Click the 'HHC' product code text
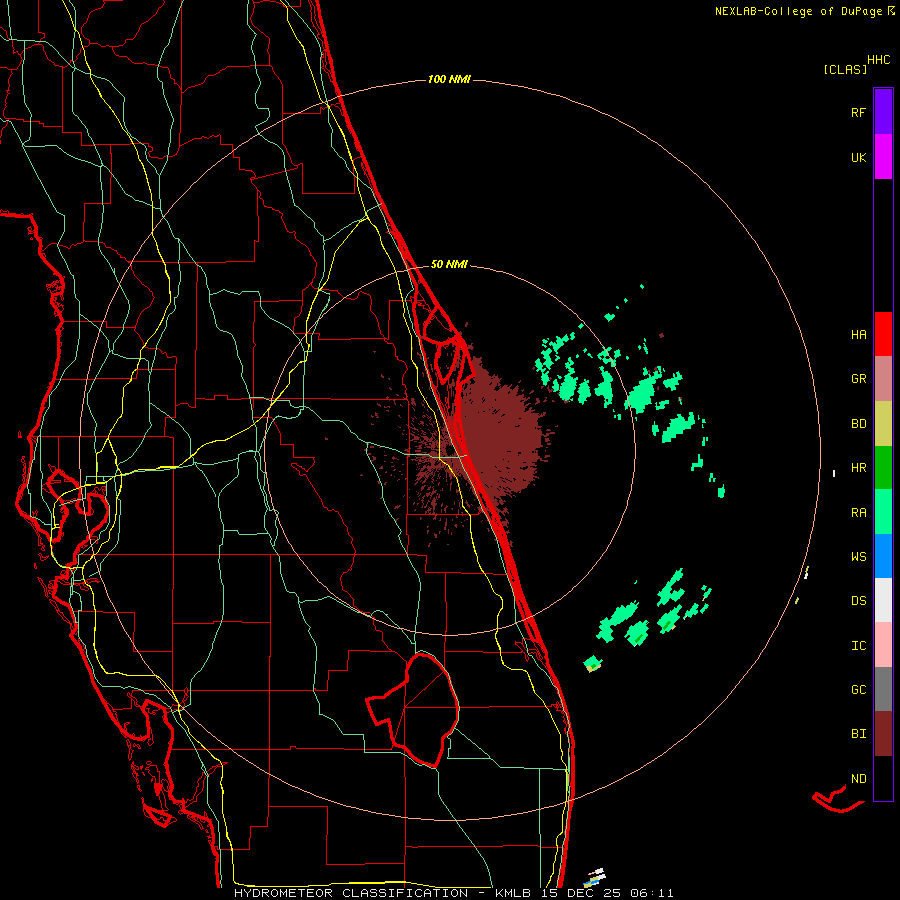The image size is (900, 900). (x=879, y=60)
